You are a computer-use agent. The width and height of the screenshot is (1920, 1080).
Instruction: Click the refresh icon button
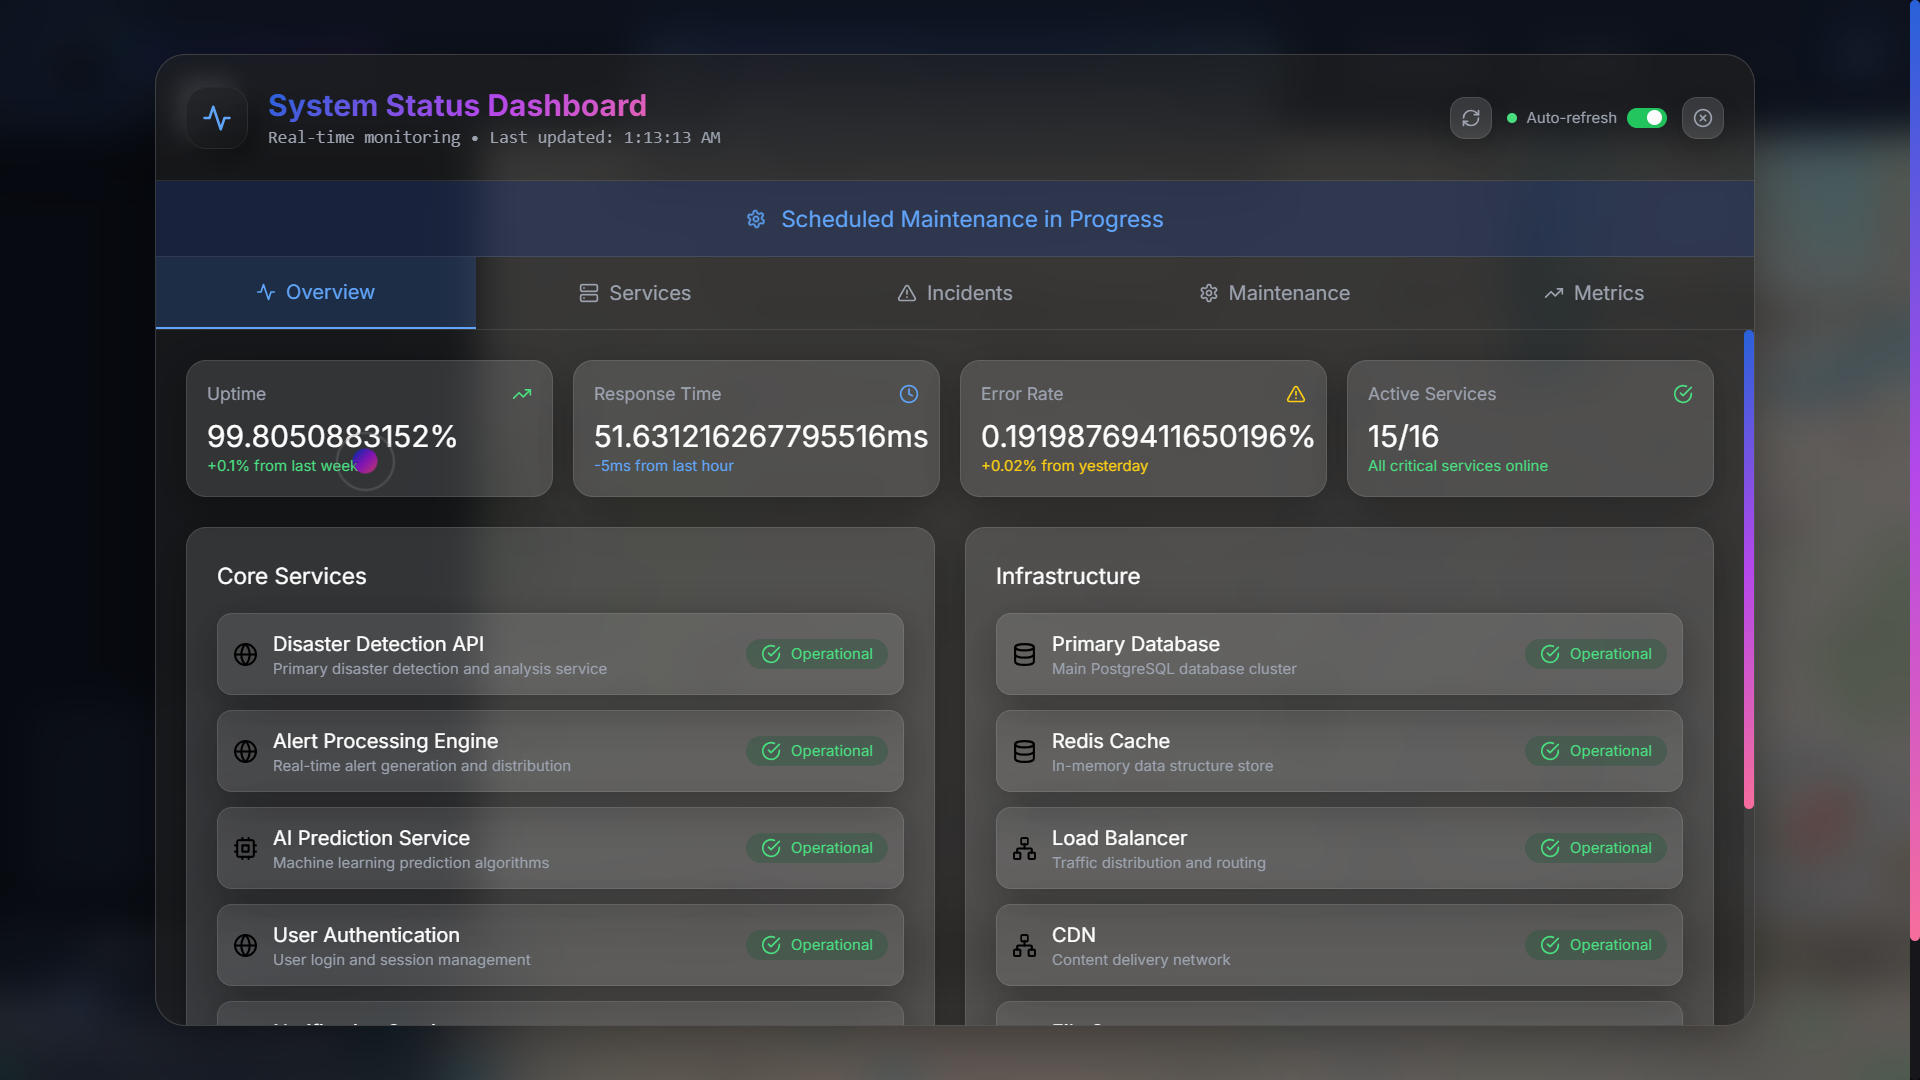point(1470,118)
